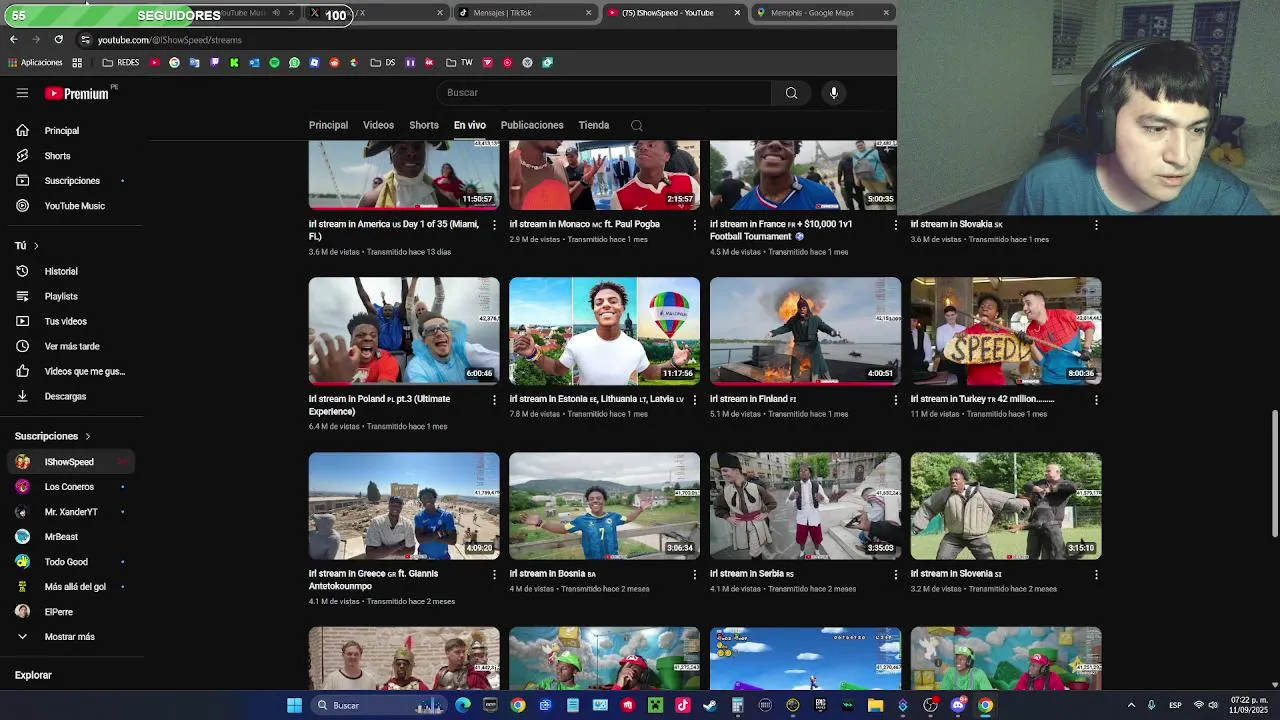Search within the channel using magnifier icon
The height and width of the screenshot is (720, 1280).
636,126
